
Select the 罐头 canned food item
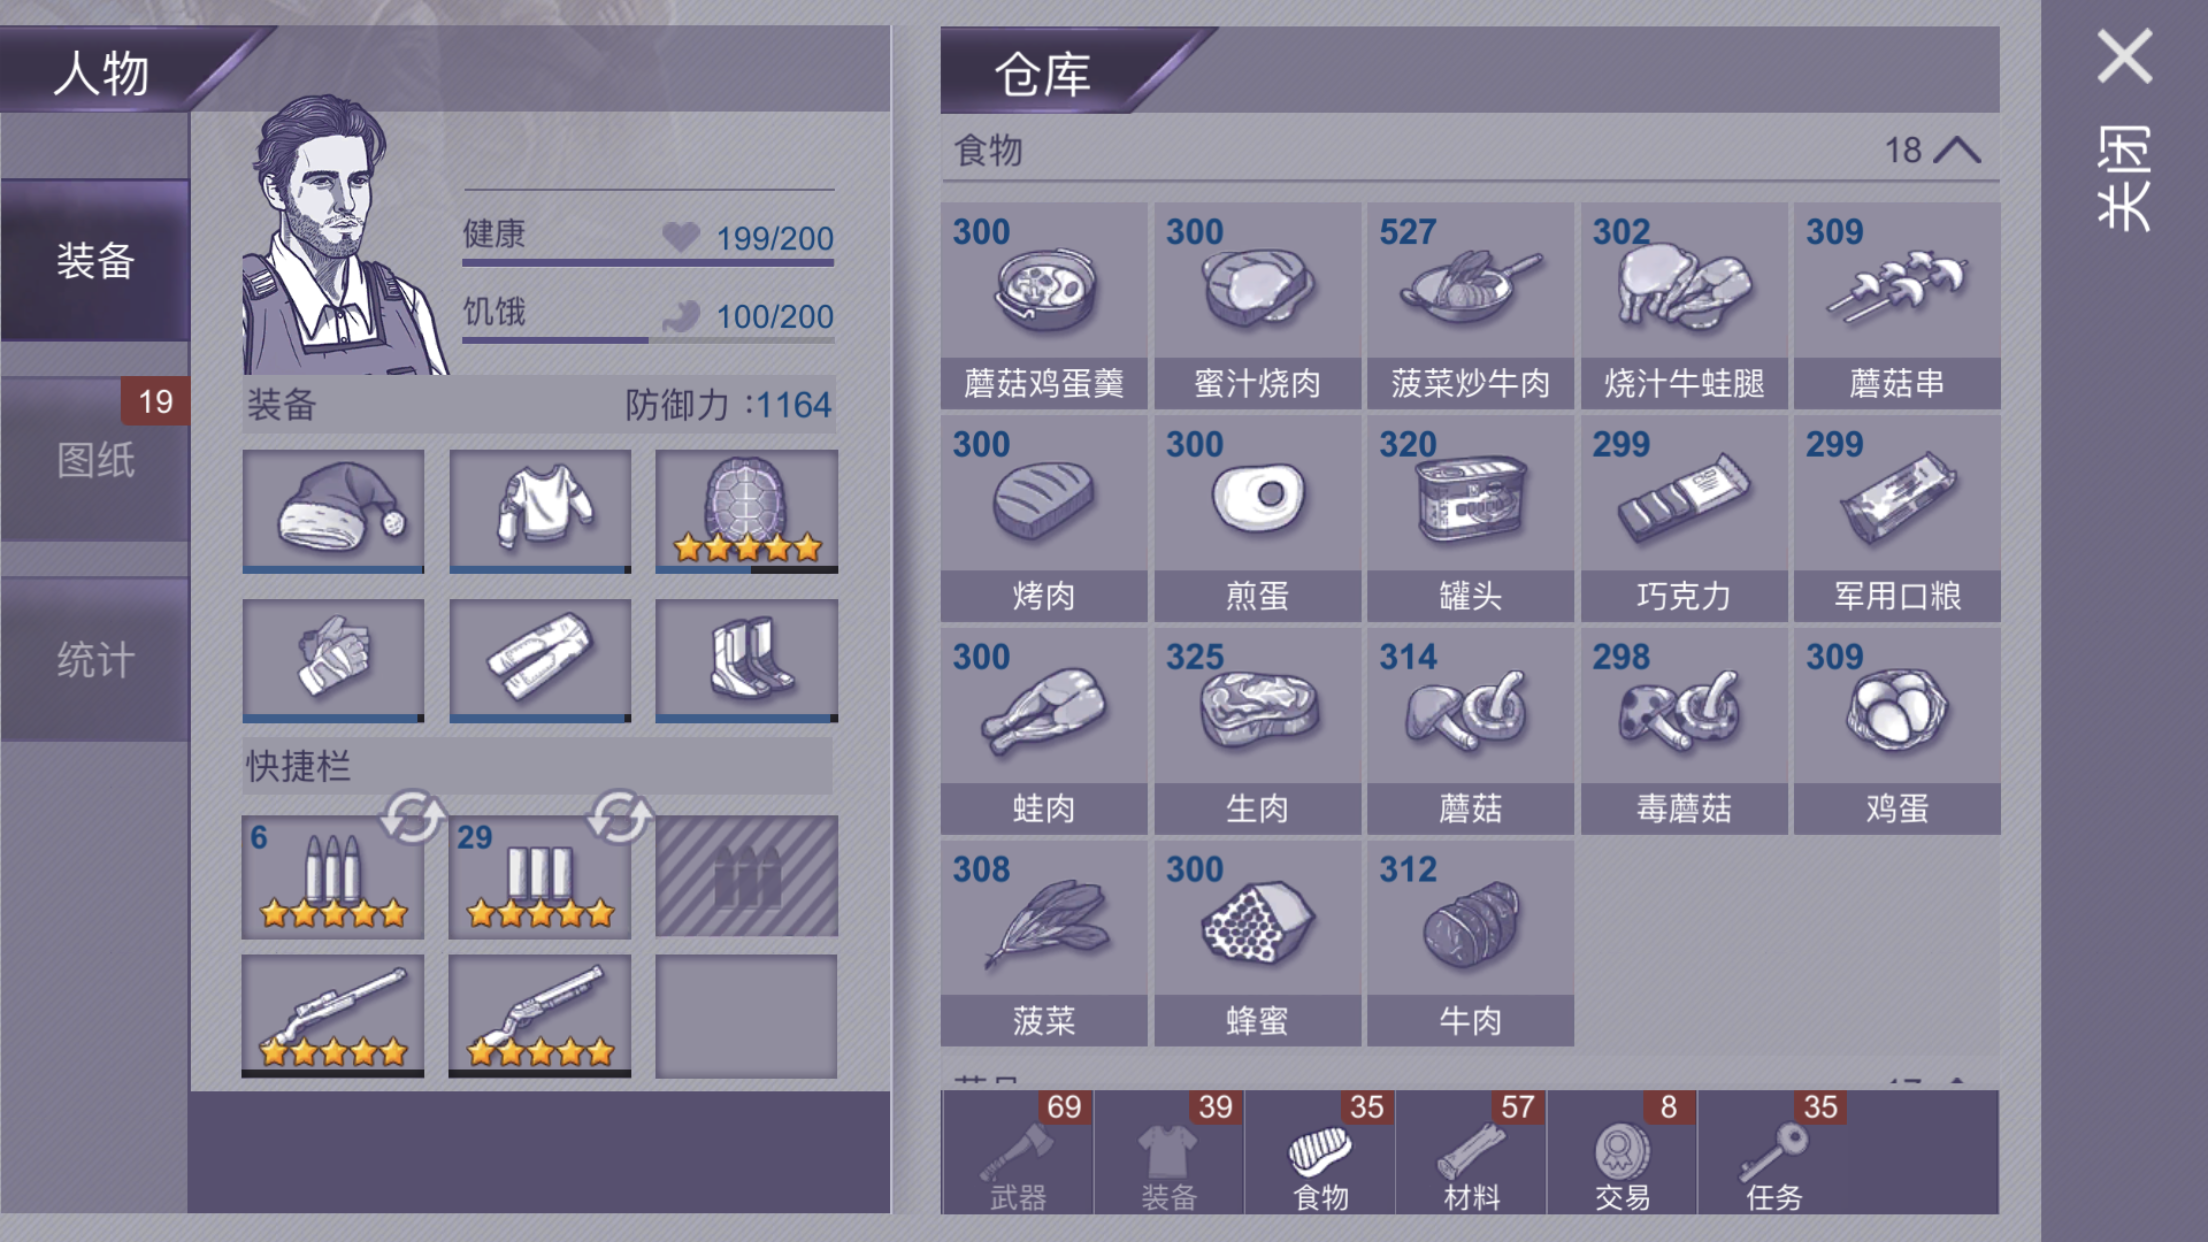click(1470, 518)
